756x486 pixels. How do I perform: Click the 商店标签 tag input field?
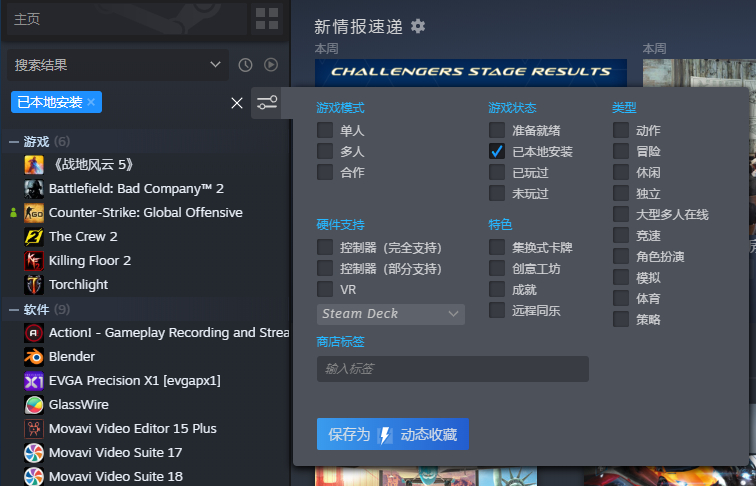[x=453, y=369]
